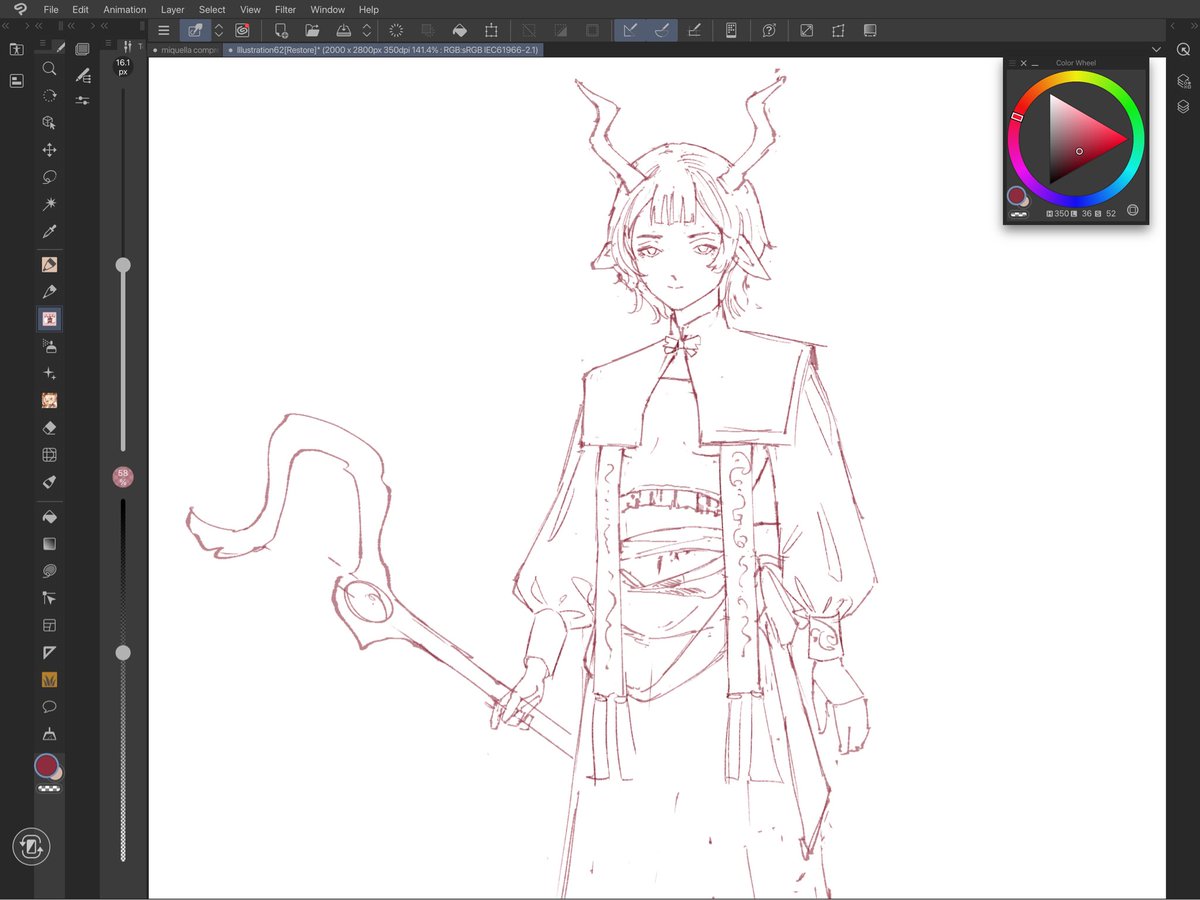The width and height of the screenshot is (1200, 900).
Task: Click the Scale/Rotate transform icon
Action: (491, 30)
